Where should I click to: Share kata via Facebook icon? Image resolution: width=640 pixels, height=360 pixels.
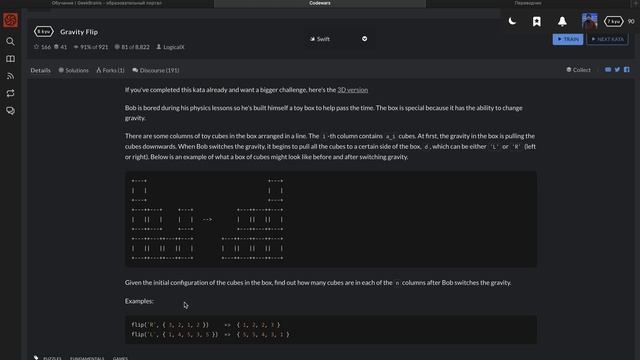pyautogui.click(x=627, y=70)
